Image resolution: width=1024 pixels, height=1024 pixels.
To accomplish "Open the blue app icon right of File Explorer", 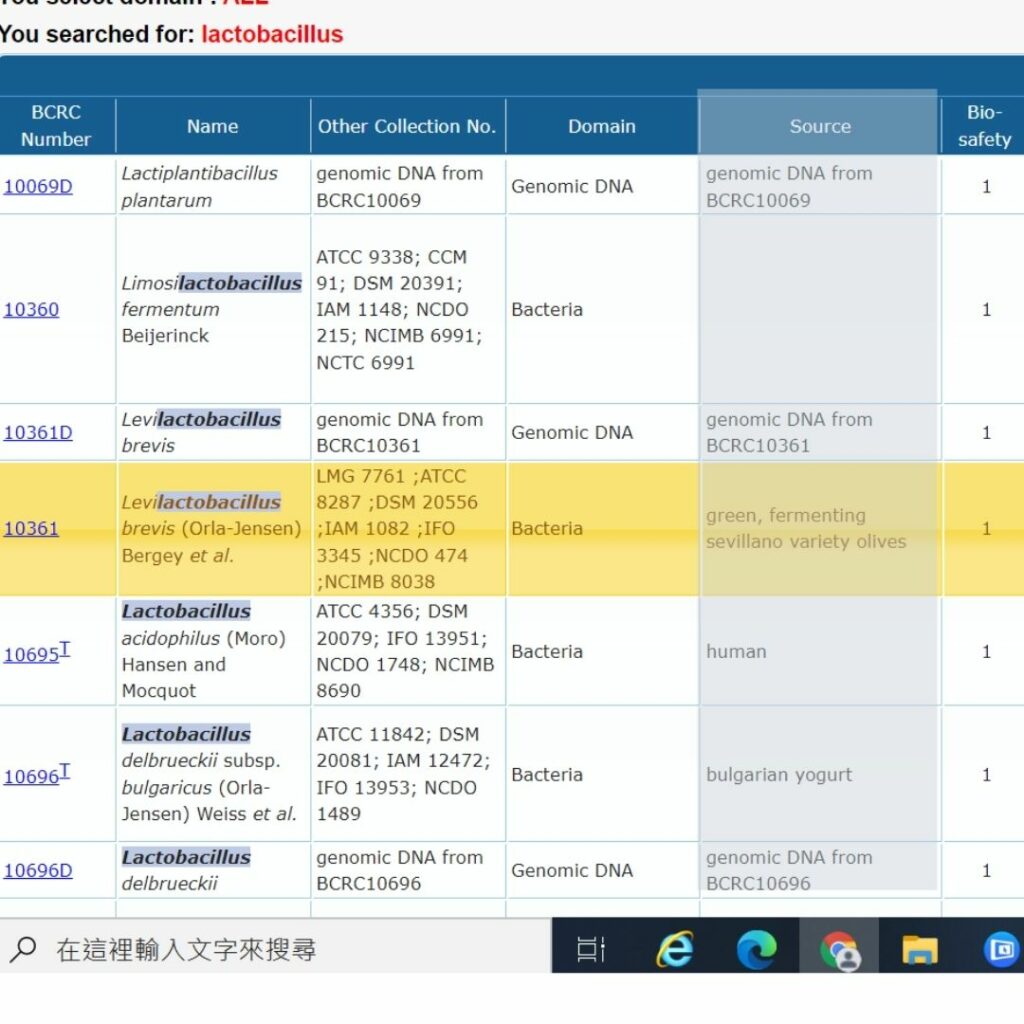I will pyautogui.click(x=1000, y=950).
